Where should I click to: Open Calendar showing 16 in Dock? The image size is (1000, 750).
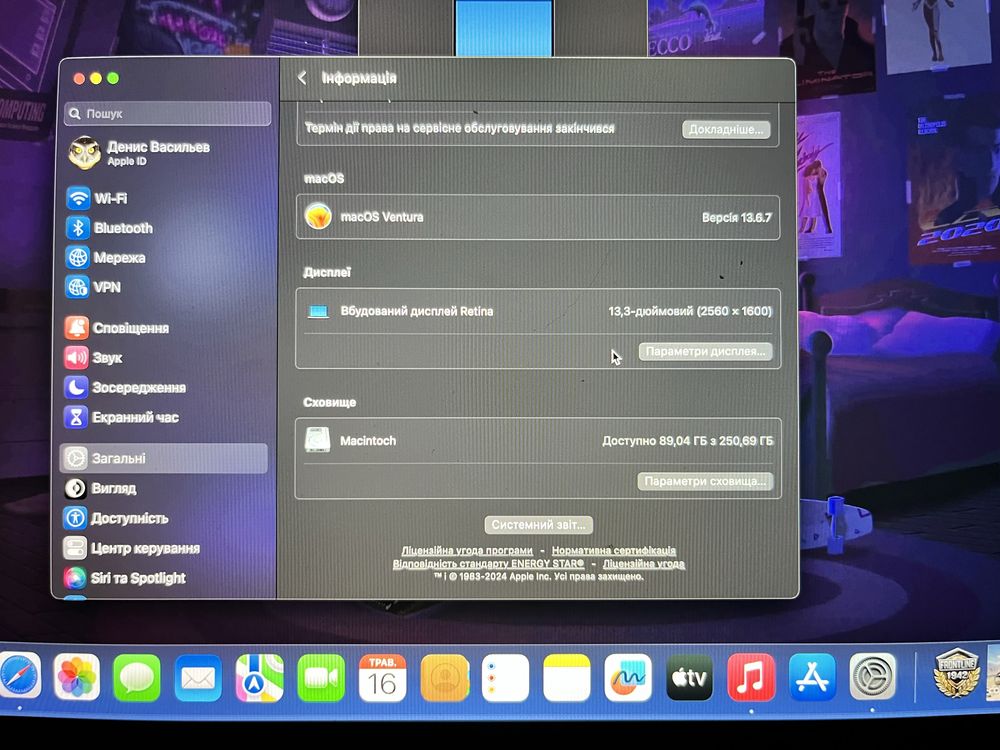click(383, 677)
